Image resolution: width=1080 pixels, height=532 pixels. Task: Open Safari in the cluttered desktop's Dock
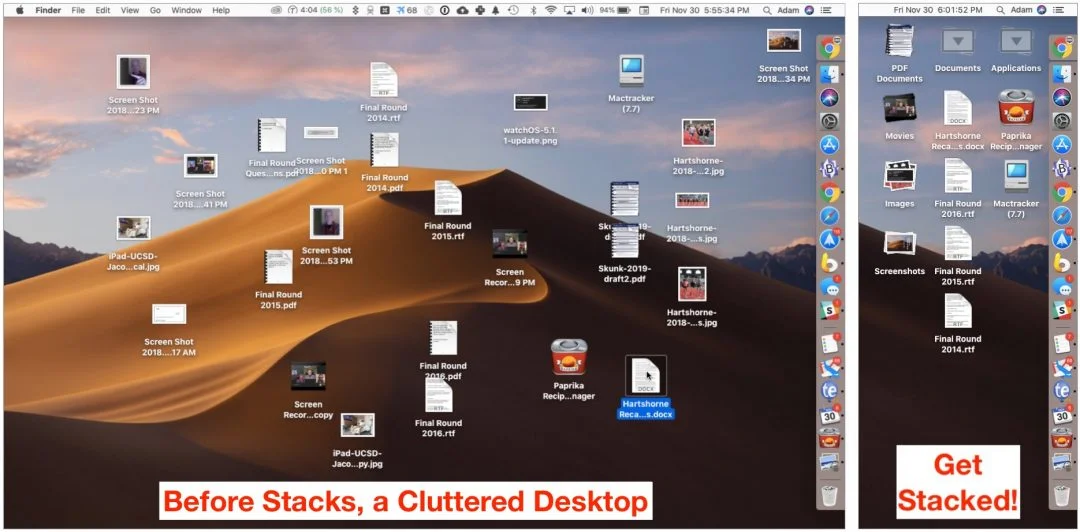830,216
